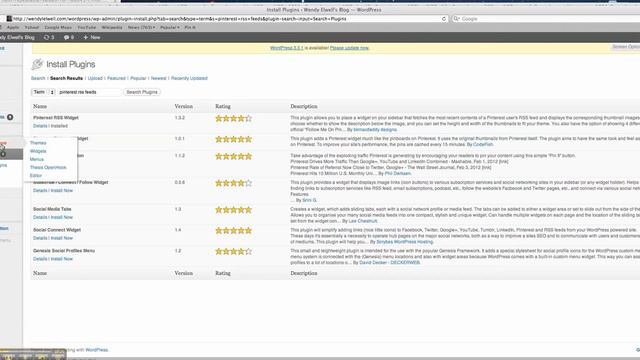The width and height of the screenshot is (640, 360).
Task: Click the Rating column header at top
Action: pos(223,107)
